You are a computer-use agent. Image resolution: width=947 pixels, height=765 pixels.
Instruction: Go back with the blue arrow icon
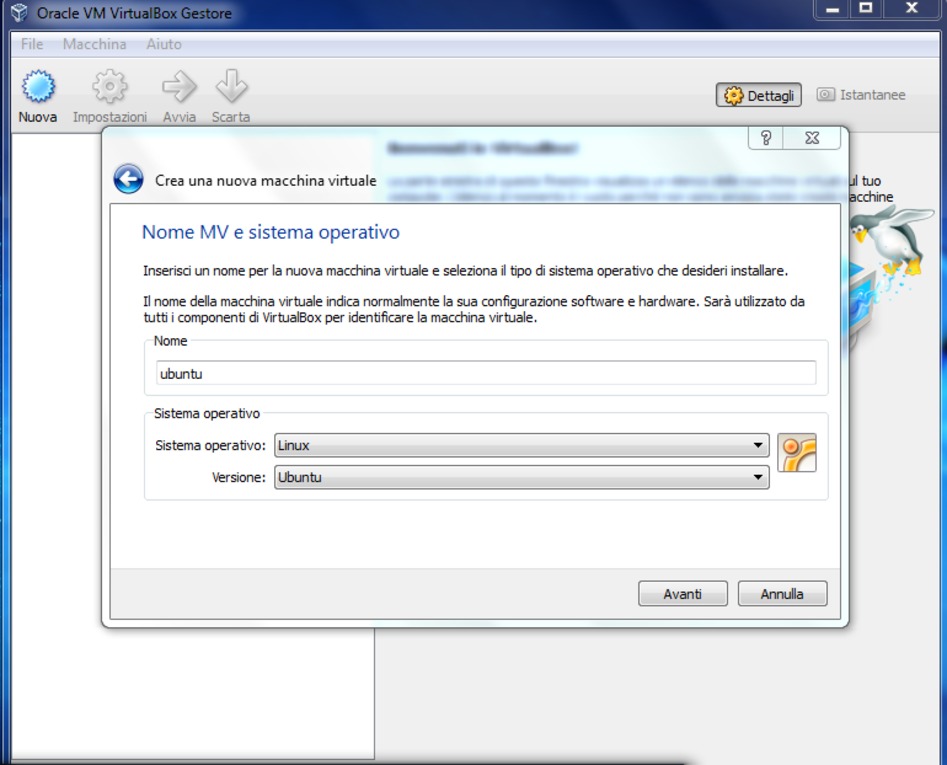point(128,179)
